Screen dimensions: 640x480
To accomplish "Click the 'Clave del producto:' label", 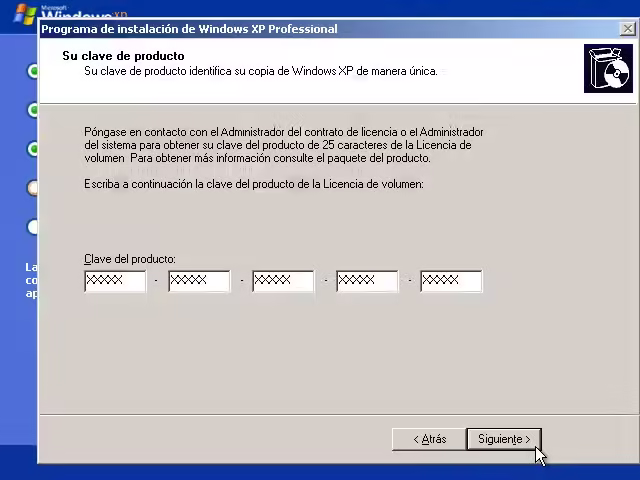I will (x=130, y=259).
